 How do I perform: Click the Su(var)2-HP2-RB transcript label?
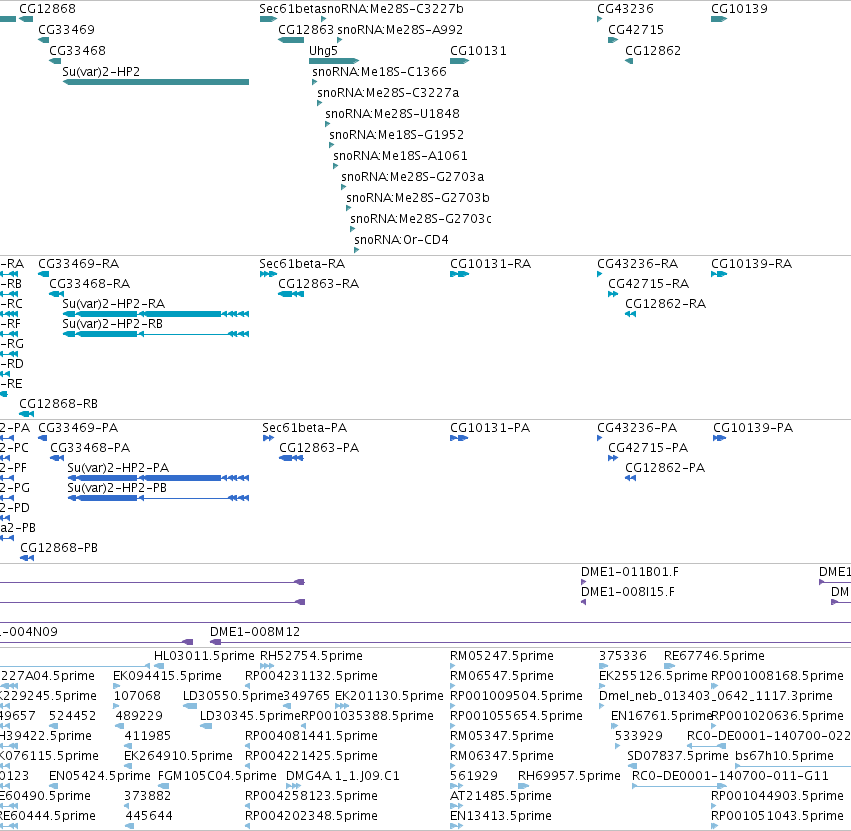click(112, 324)
